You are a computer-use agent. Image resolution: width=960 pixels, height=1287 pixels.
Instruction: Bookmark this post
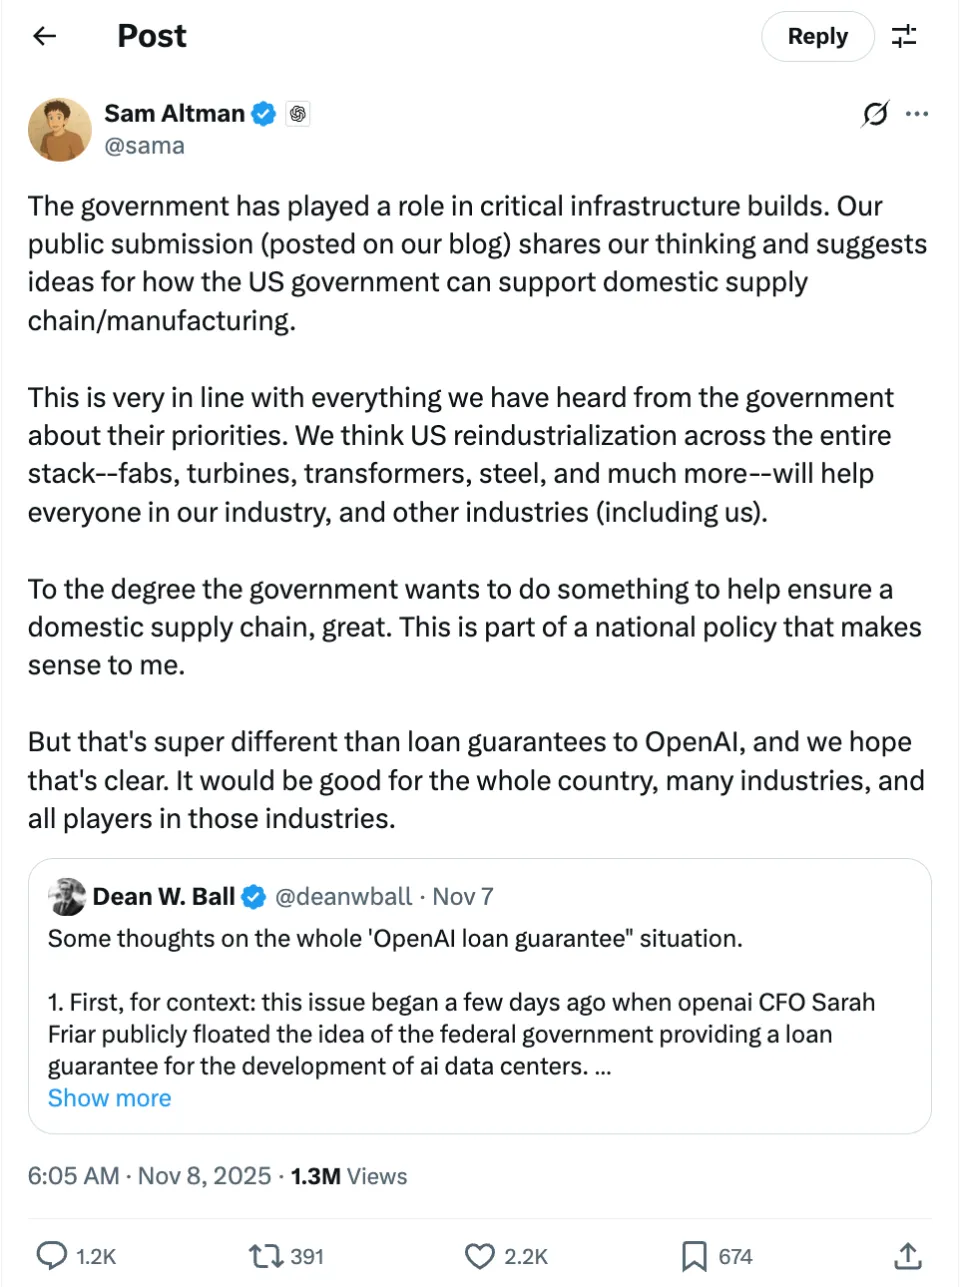(694, 1255)
